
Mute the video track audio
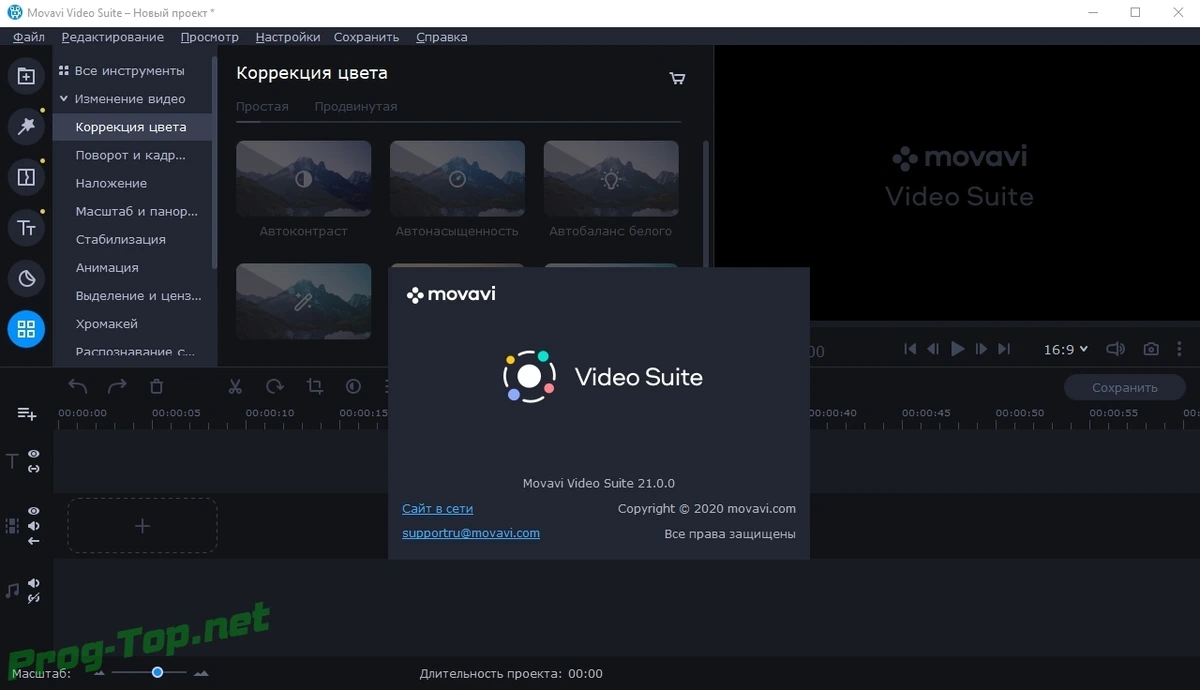pos(34,526)
